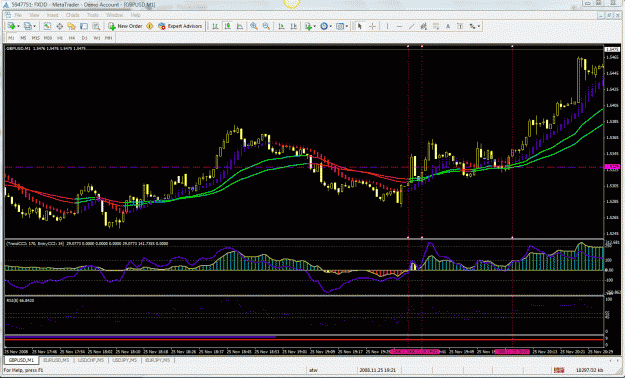Open the File menu
The height and width of the screenshot is (378, 625).
18,15
